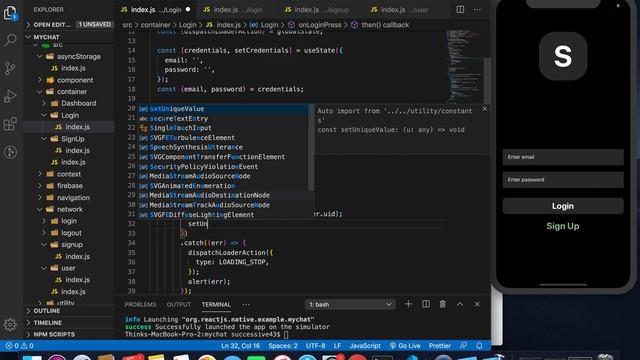Expand the firebase folder
The image size is (640, 360).
click(x=69, y=185)
